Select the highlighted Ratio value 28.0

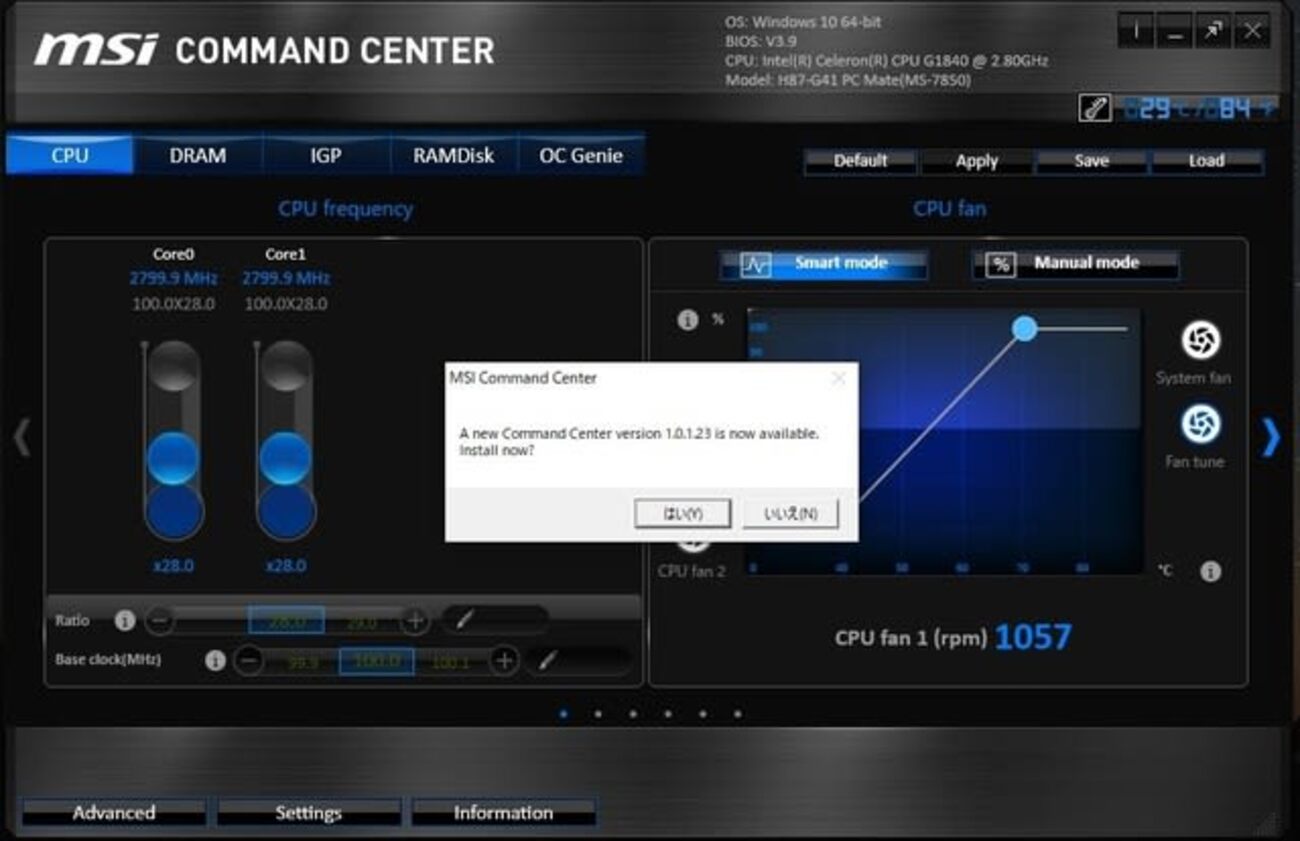tap(286, 621)
